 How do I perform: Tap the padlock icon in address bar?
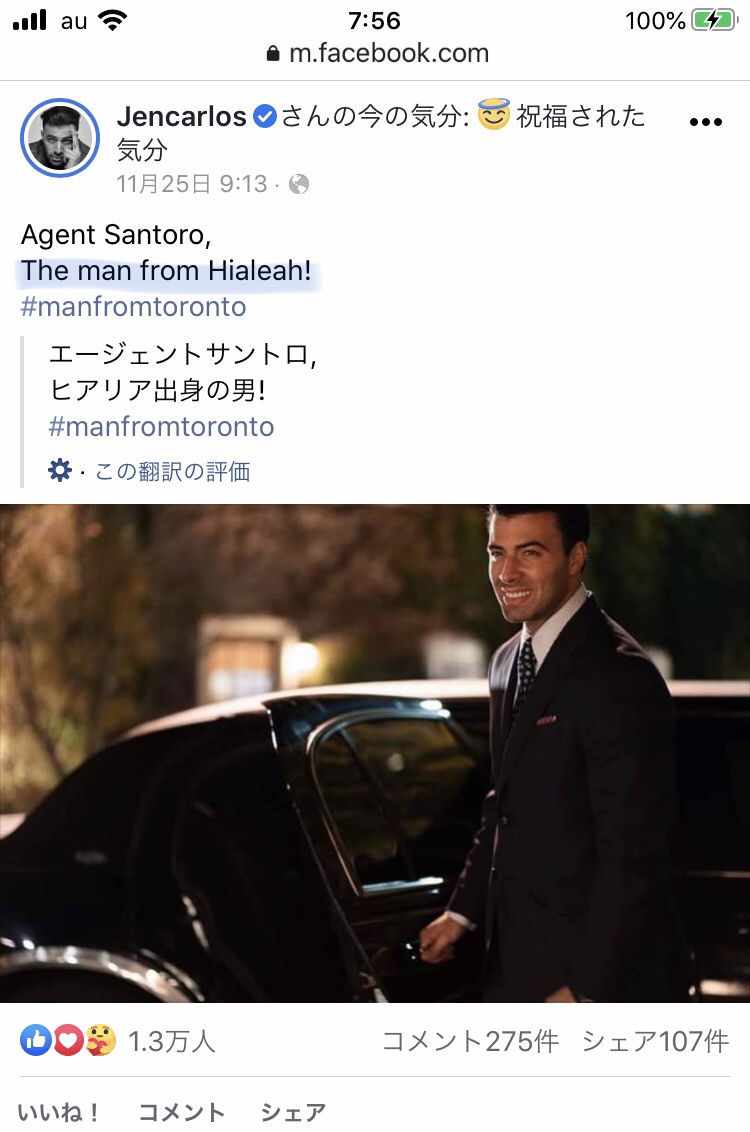[x=273, y=53]
